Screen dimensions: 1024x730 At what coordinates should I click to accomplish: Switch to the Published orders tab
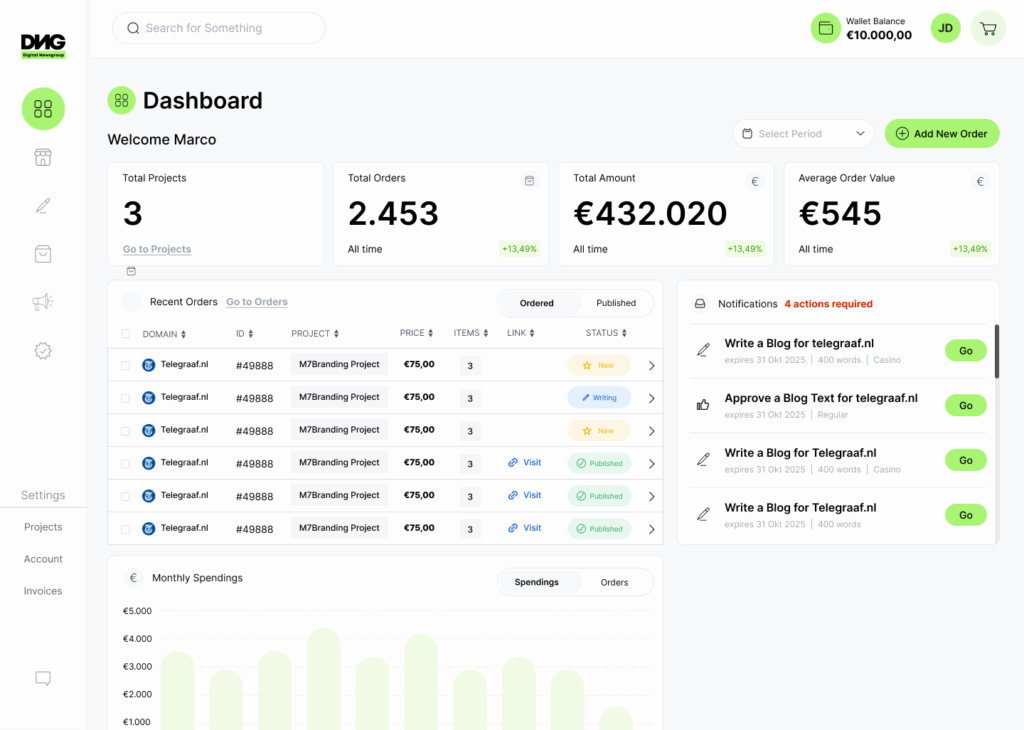click(x=616, y=303)
